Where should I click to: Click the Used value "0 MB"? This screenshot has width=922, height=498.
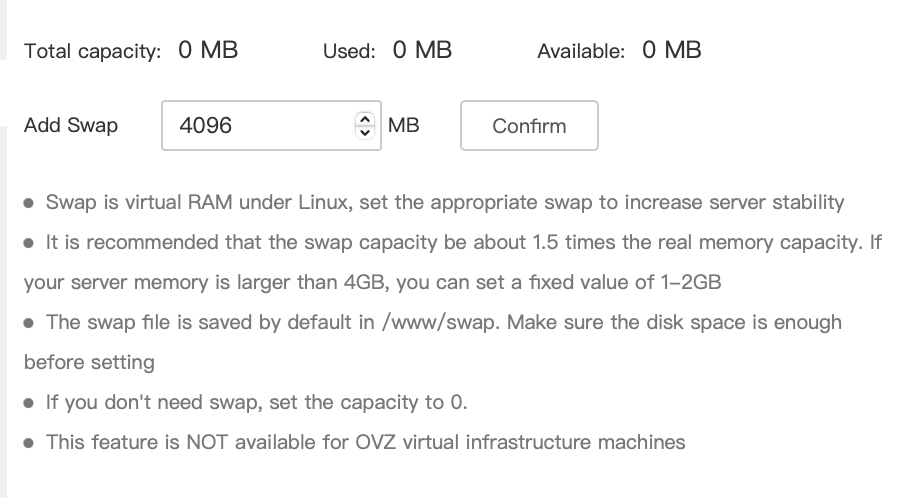coord(422,50)
